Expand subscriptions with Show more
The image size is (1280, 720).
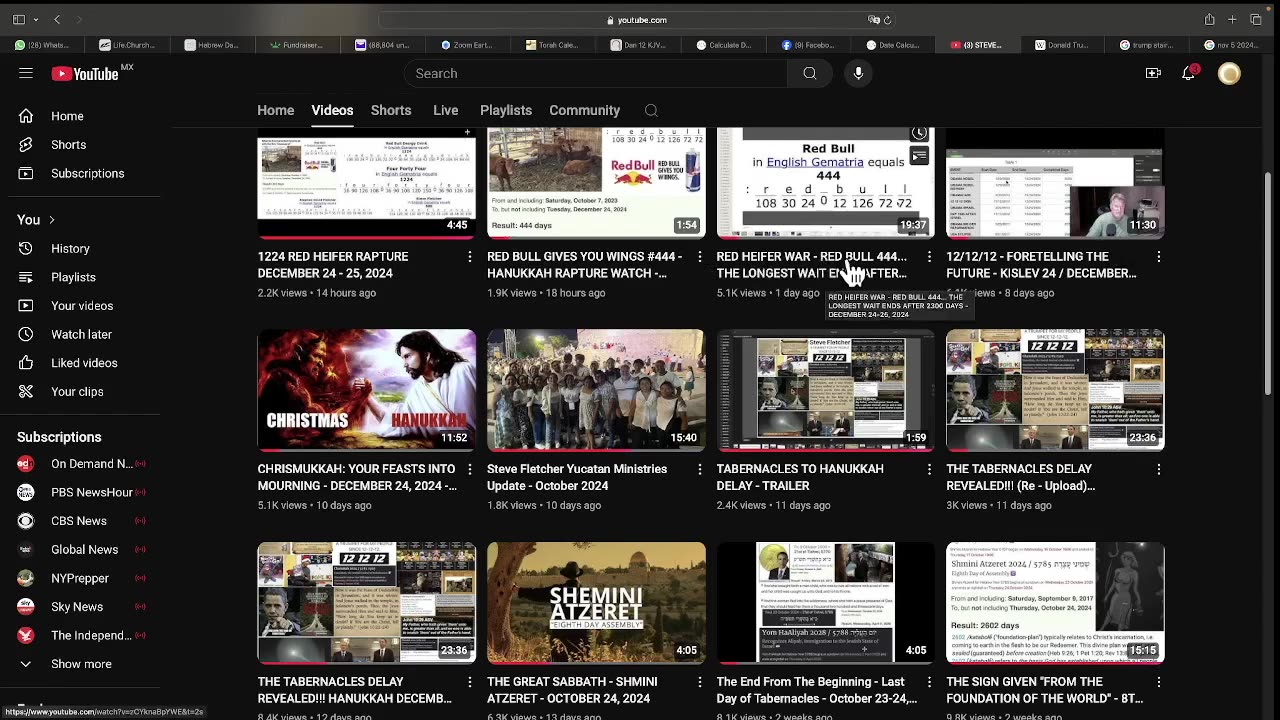(x=80, y=664)
